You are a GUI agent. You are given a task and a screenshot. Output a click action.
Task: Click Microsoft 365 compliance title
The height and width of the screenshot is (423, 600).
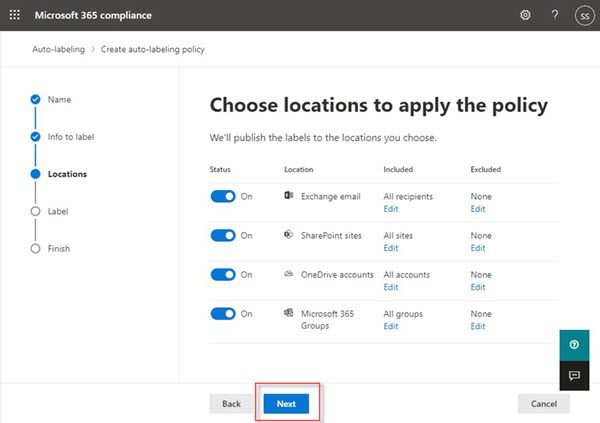coord(93,15)
